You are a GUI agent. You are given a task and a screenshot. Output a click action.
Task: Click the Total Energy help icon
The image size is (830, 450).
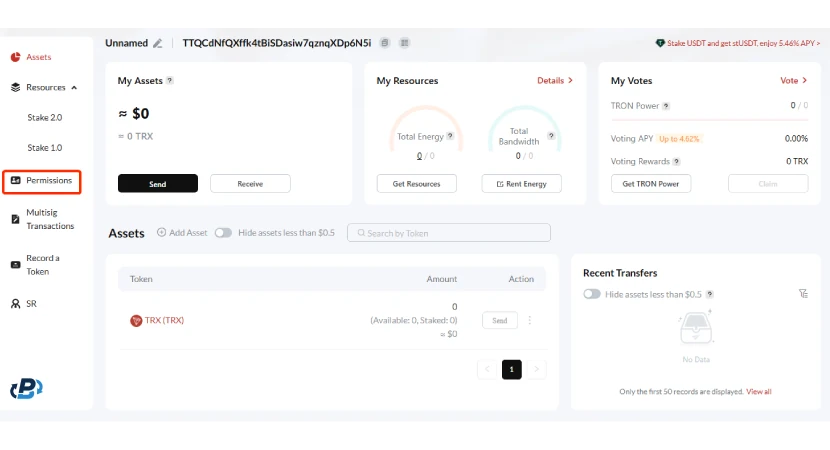450,136
